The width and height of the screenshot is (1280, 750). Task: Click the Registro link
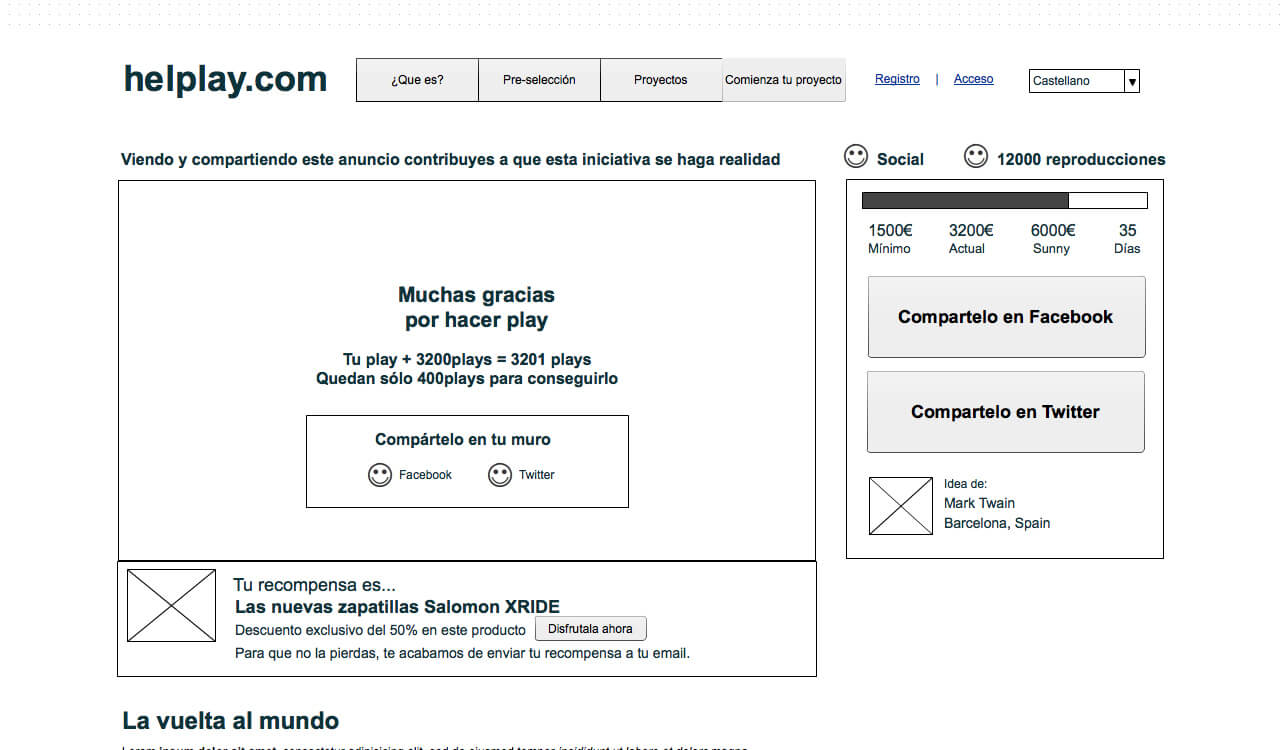[897, 79]
